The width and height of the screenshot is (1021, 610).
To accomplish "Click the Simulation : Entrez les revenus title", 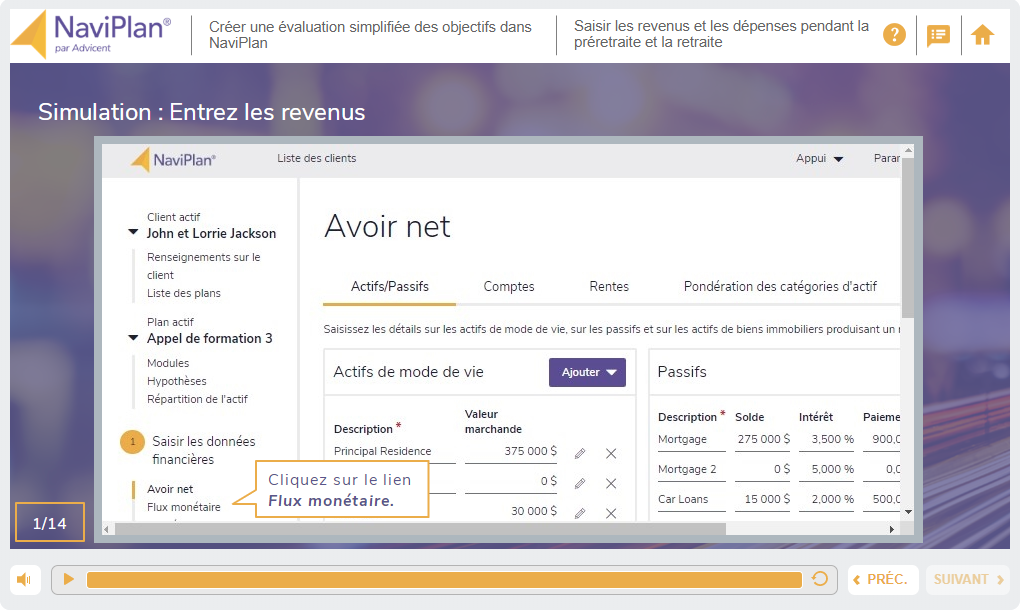I will (x=201, y=112).
